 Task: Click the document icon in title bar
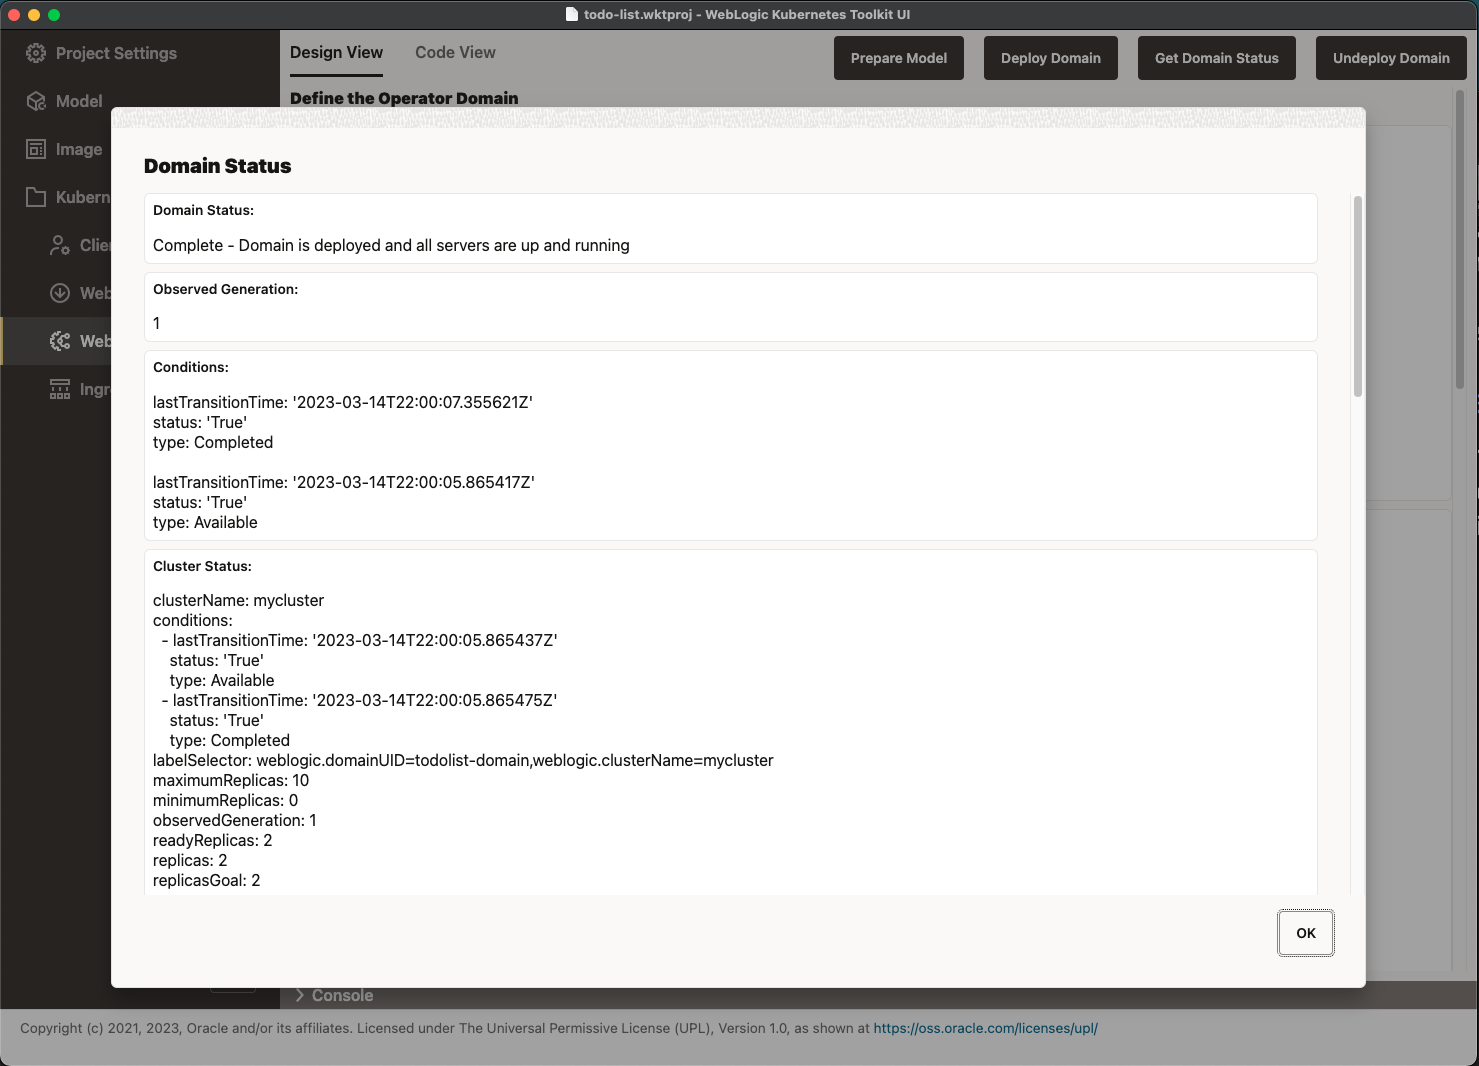(x=572, y=14)
